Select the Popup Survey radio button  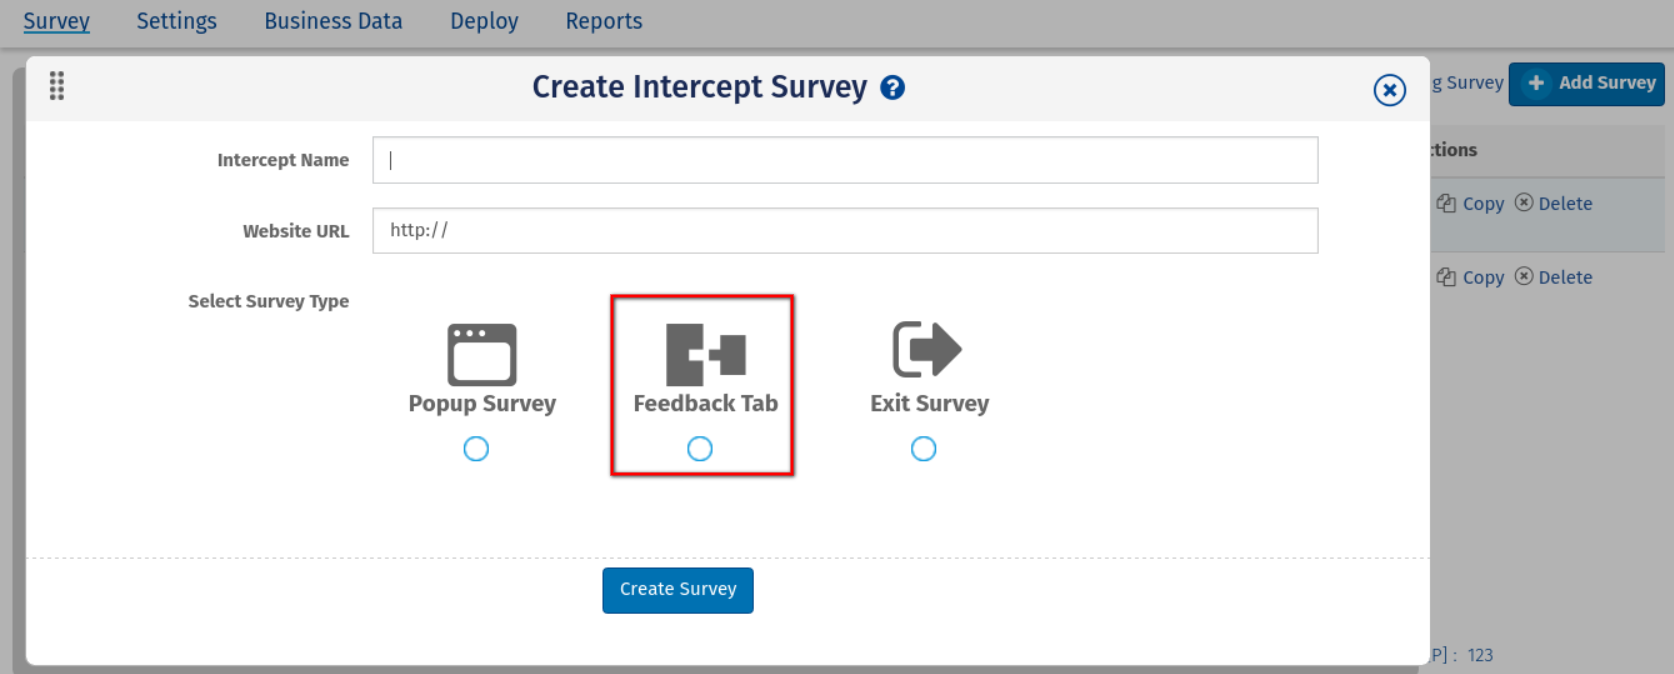pyautogui.click(x=476, y=449)
